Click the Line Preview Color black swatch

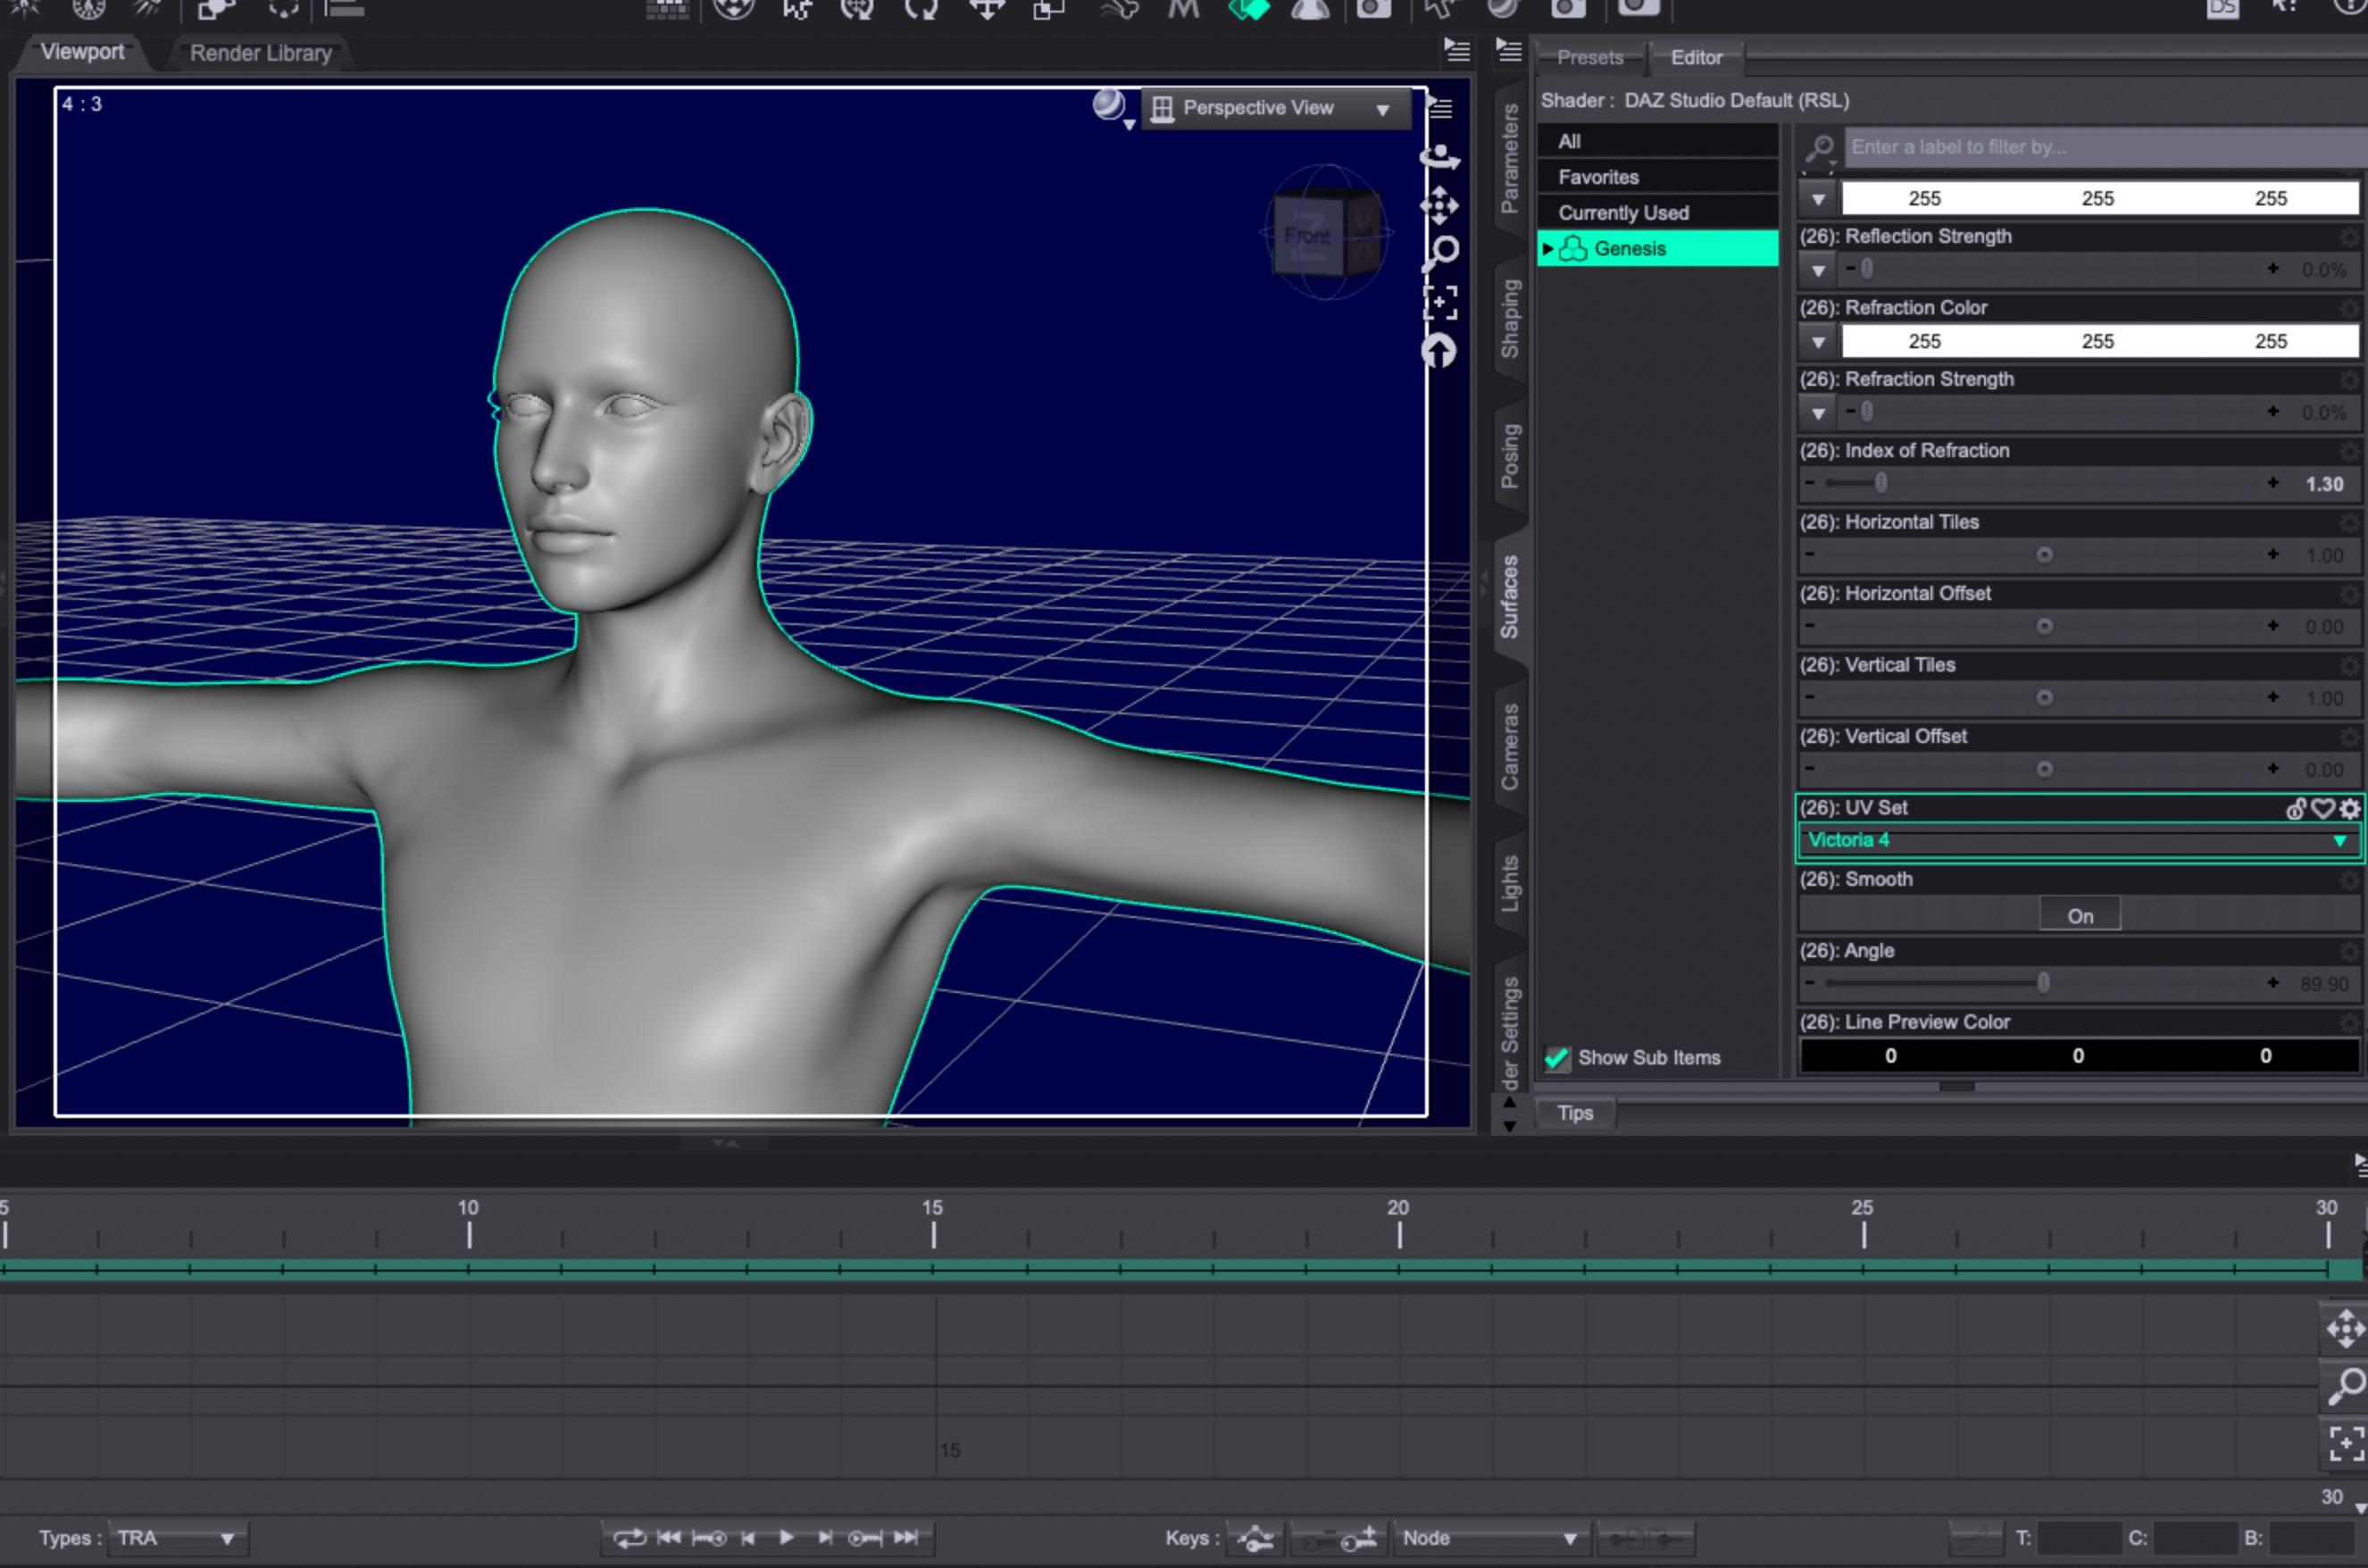point(2078,1056)
